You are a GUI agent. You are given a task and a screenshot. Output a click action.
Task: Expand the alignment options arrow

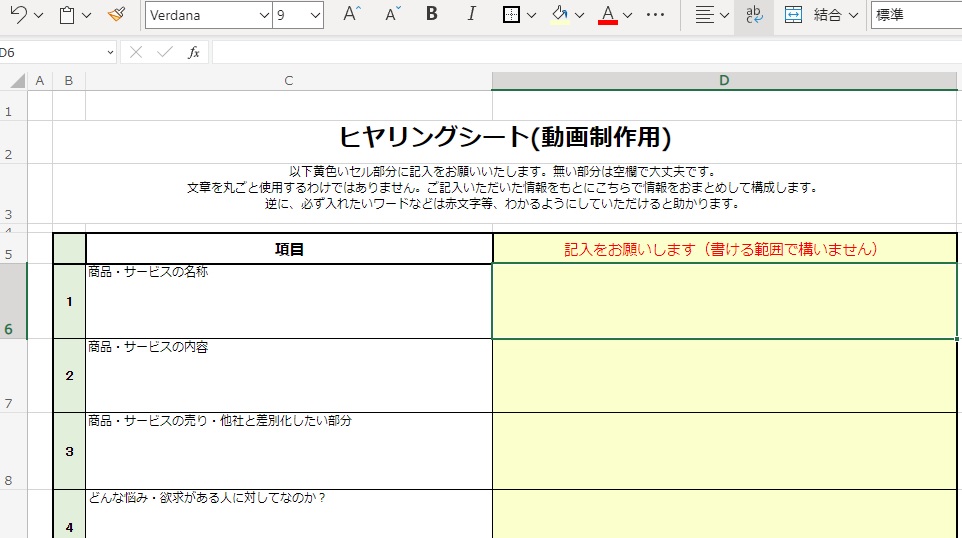click(724, 15)
